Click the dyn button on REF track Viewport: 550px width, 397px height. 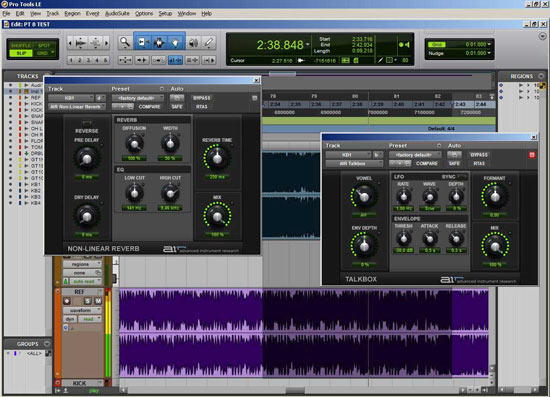(70, 319)
